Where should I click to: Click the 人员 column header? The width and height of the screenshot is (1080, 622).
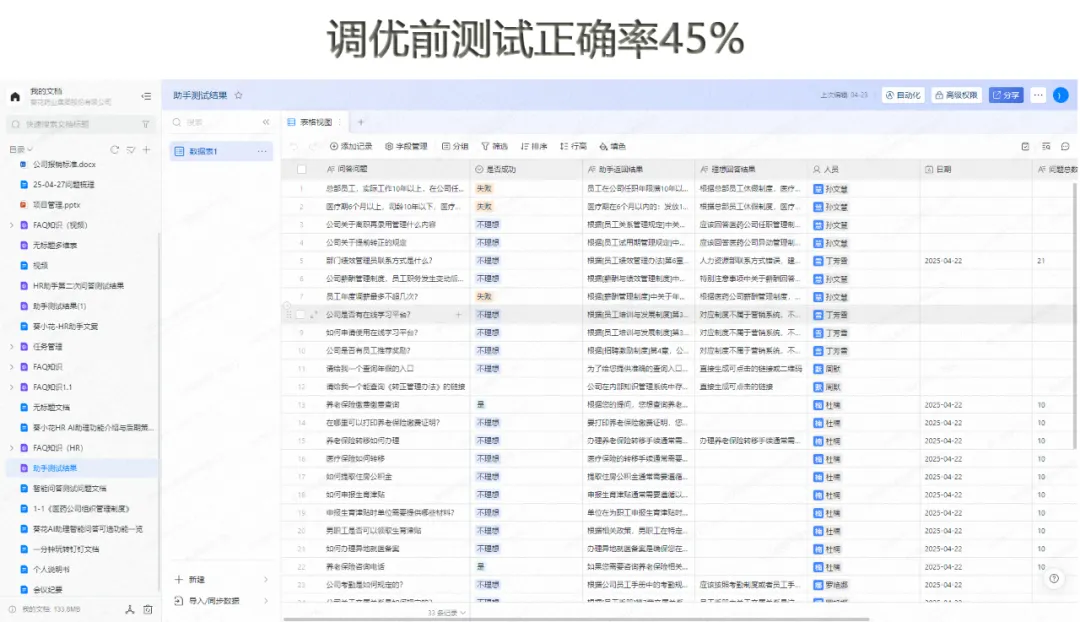pos(864,169)
